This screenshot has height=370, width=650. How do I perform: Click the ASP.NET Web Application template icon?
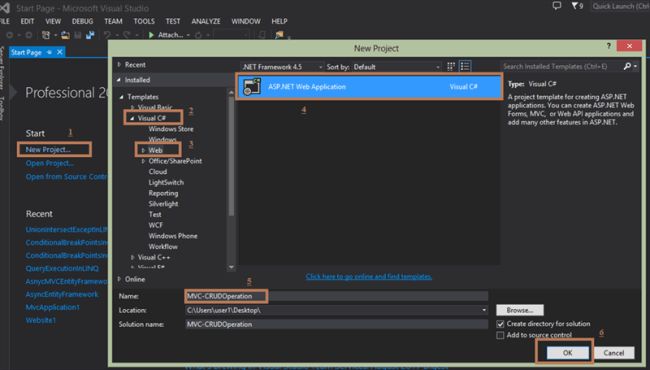[x=252, y=87]
